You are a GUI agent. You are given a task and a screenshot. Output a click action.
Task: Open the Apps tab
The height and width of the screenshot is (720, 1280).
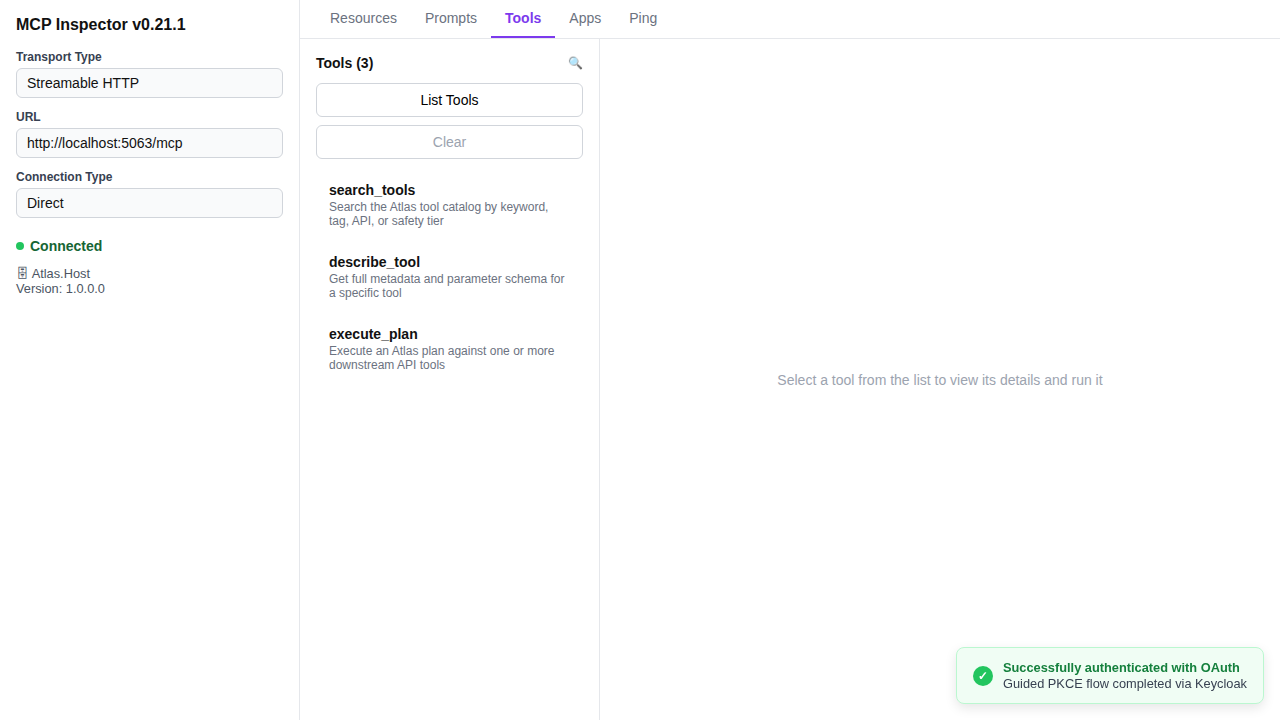pyautogui.click(x=585, y=18)
